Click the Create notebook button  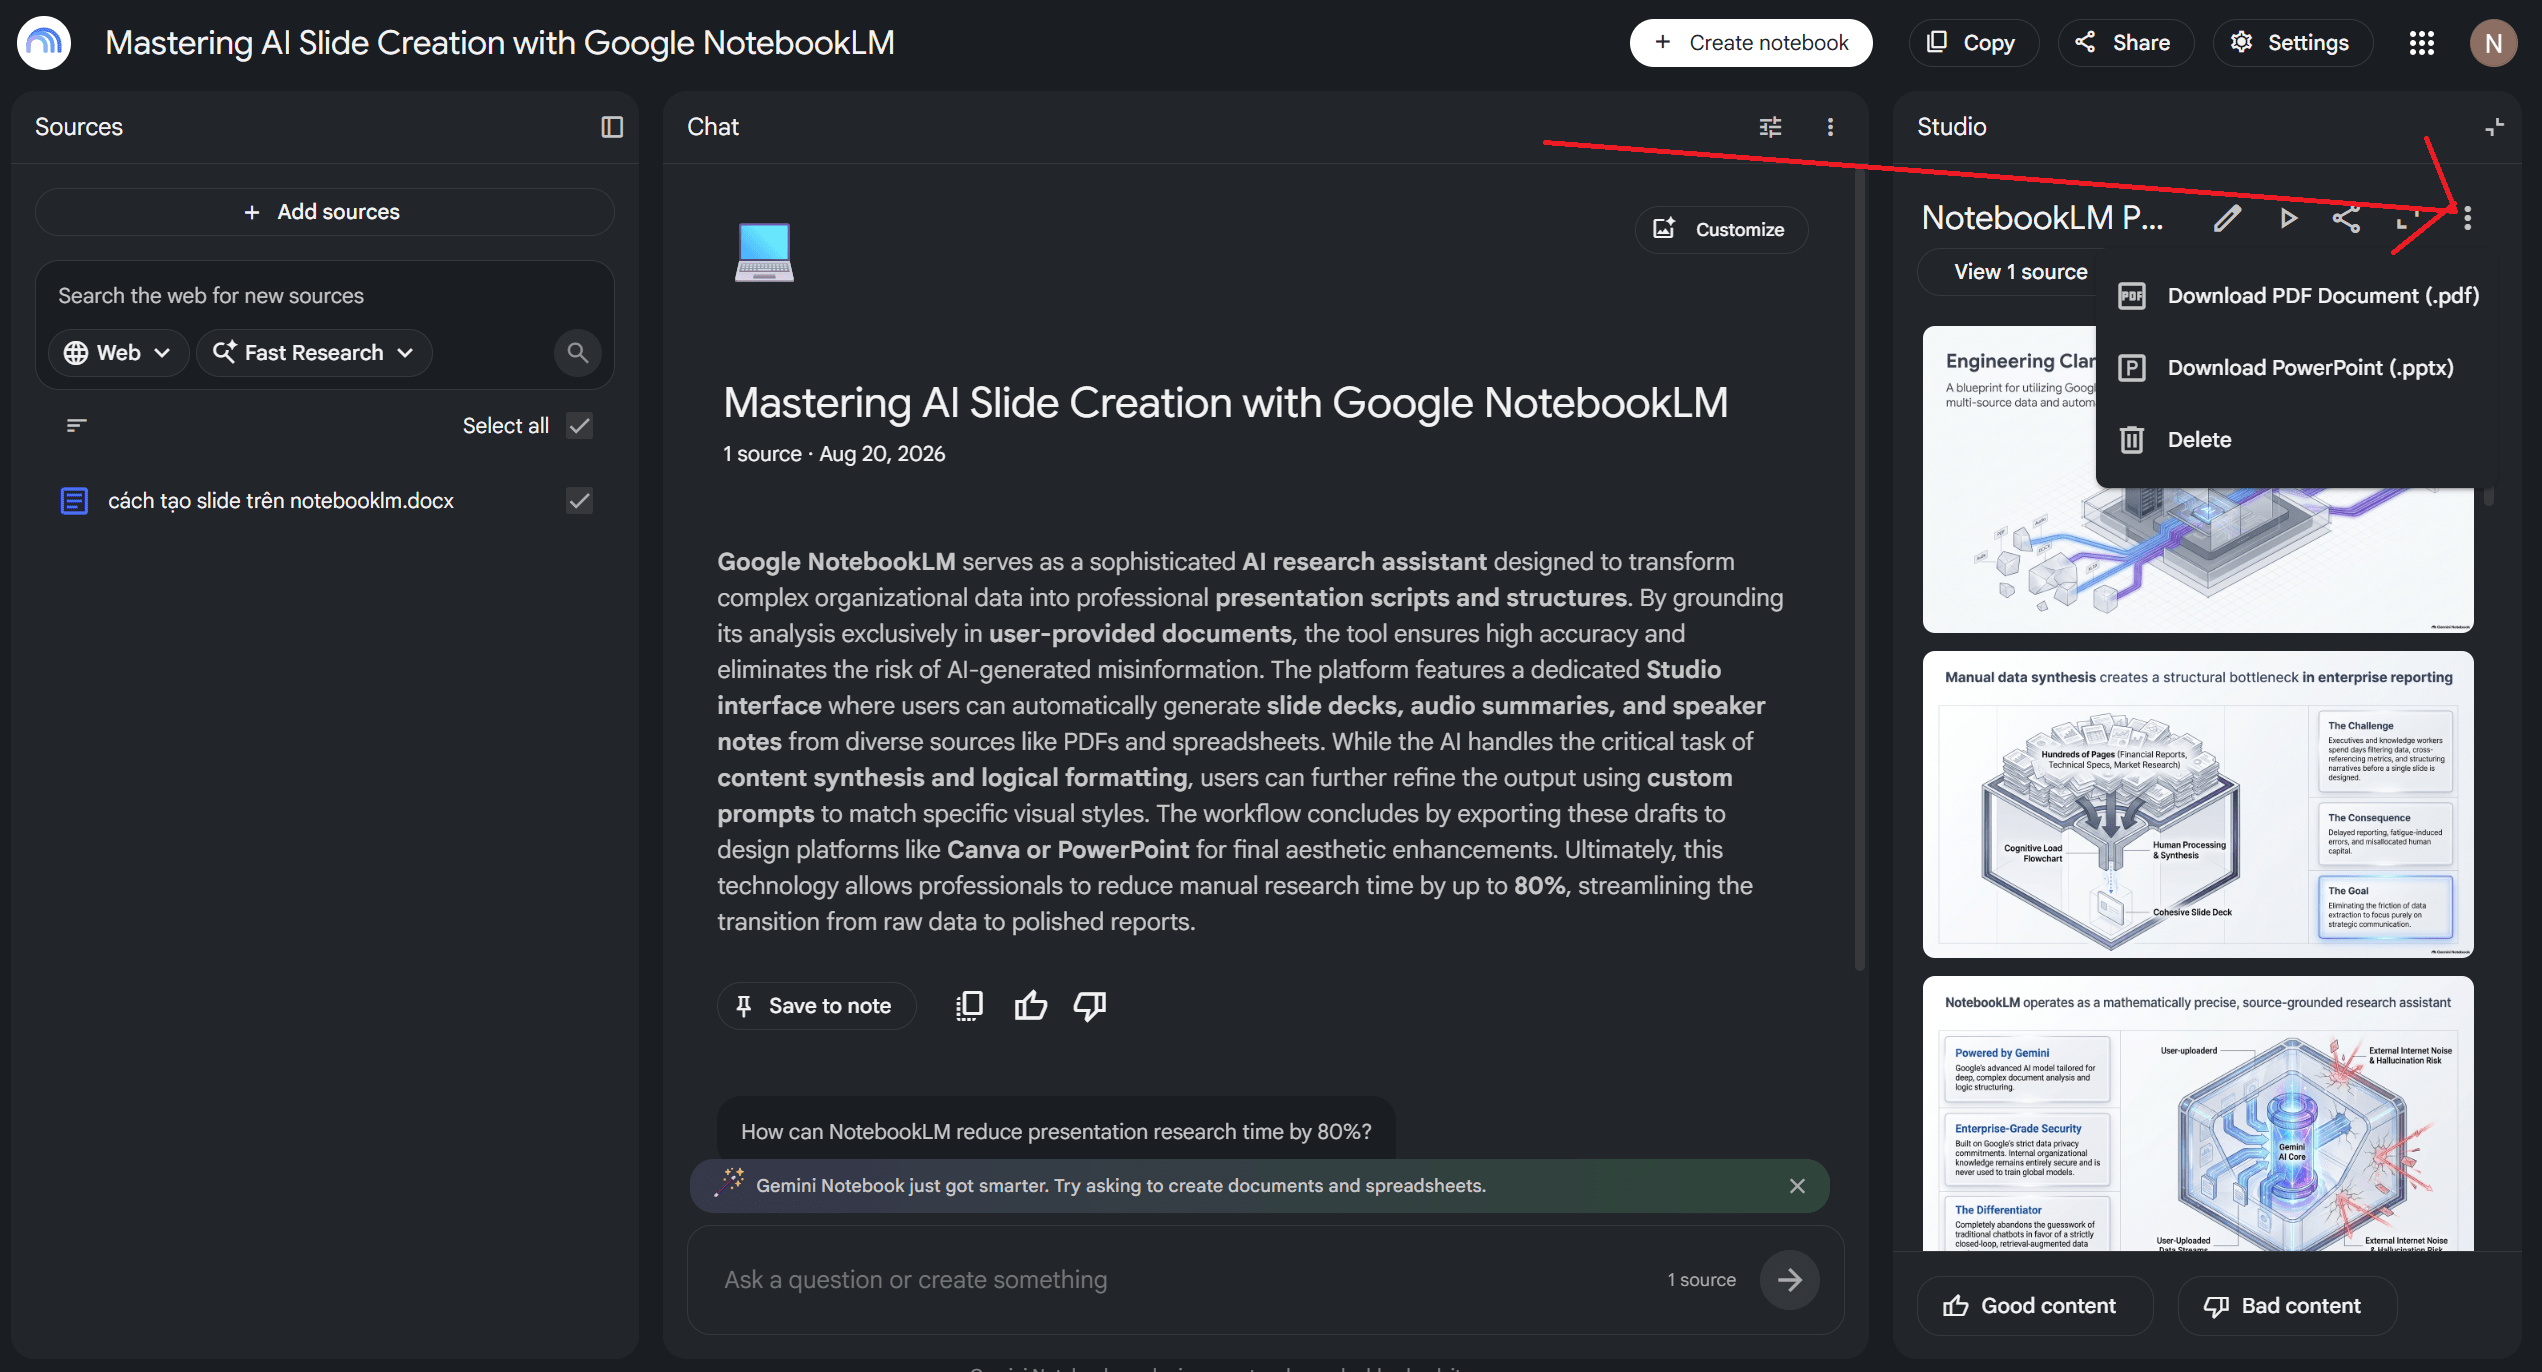(1751, 43)
